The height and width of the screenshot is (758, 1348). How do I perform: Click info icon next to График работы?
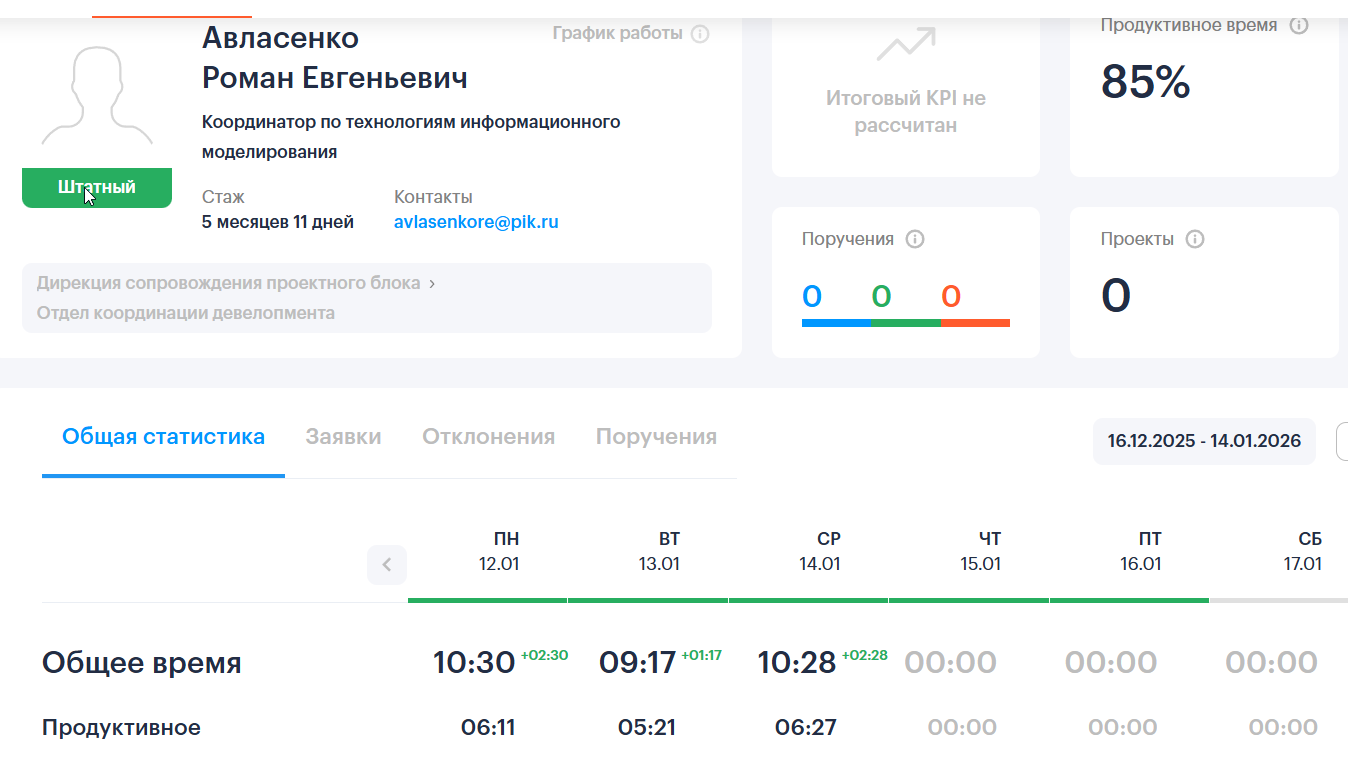pos(700,34)
